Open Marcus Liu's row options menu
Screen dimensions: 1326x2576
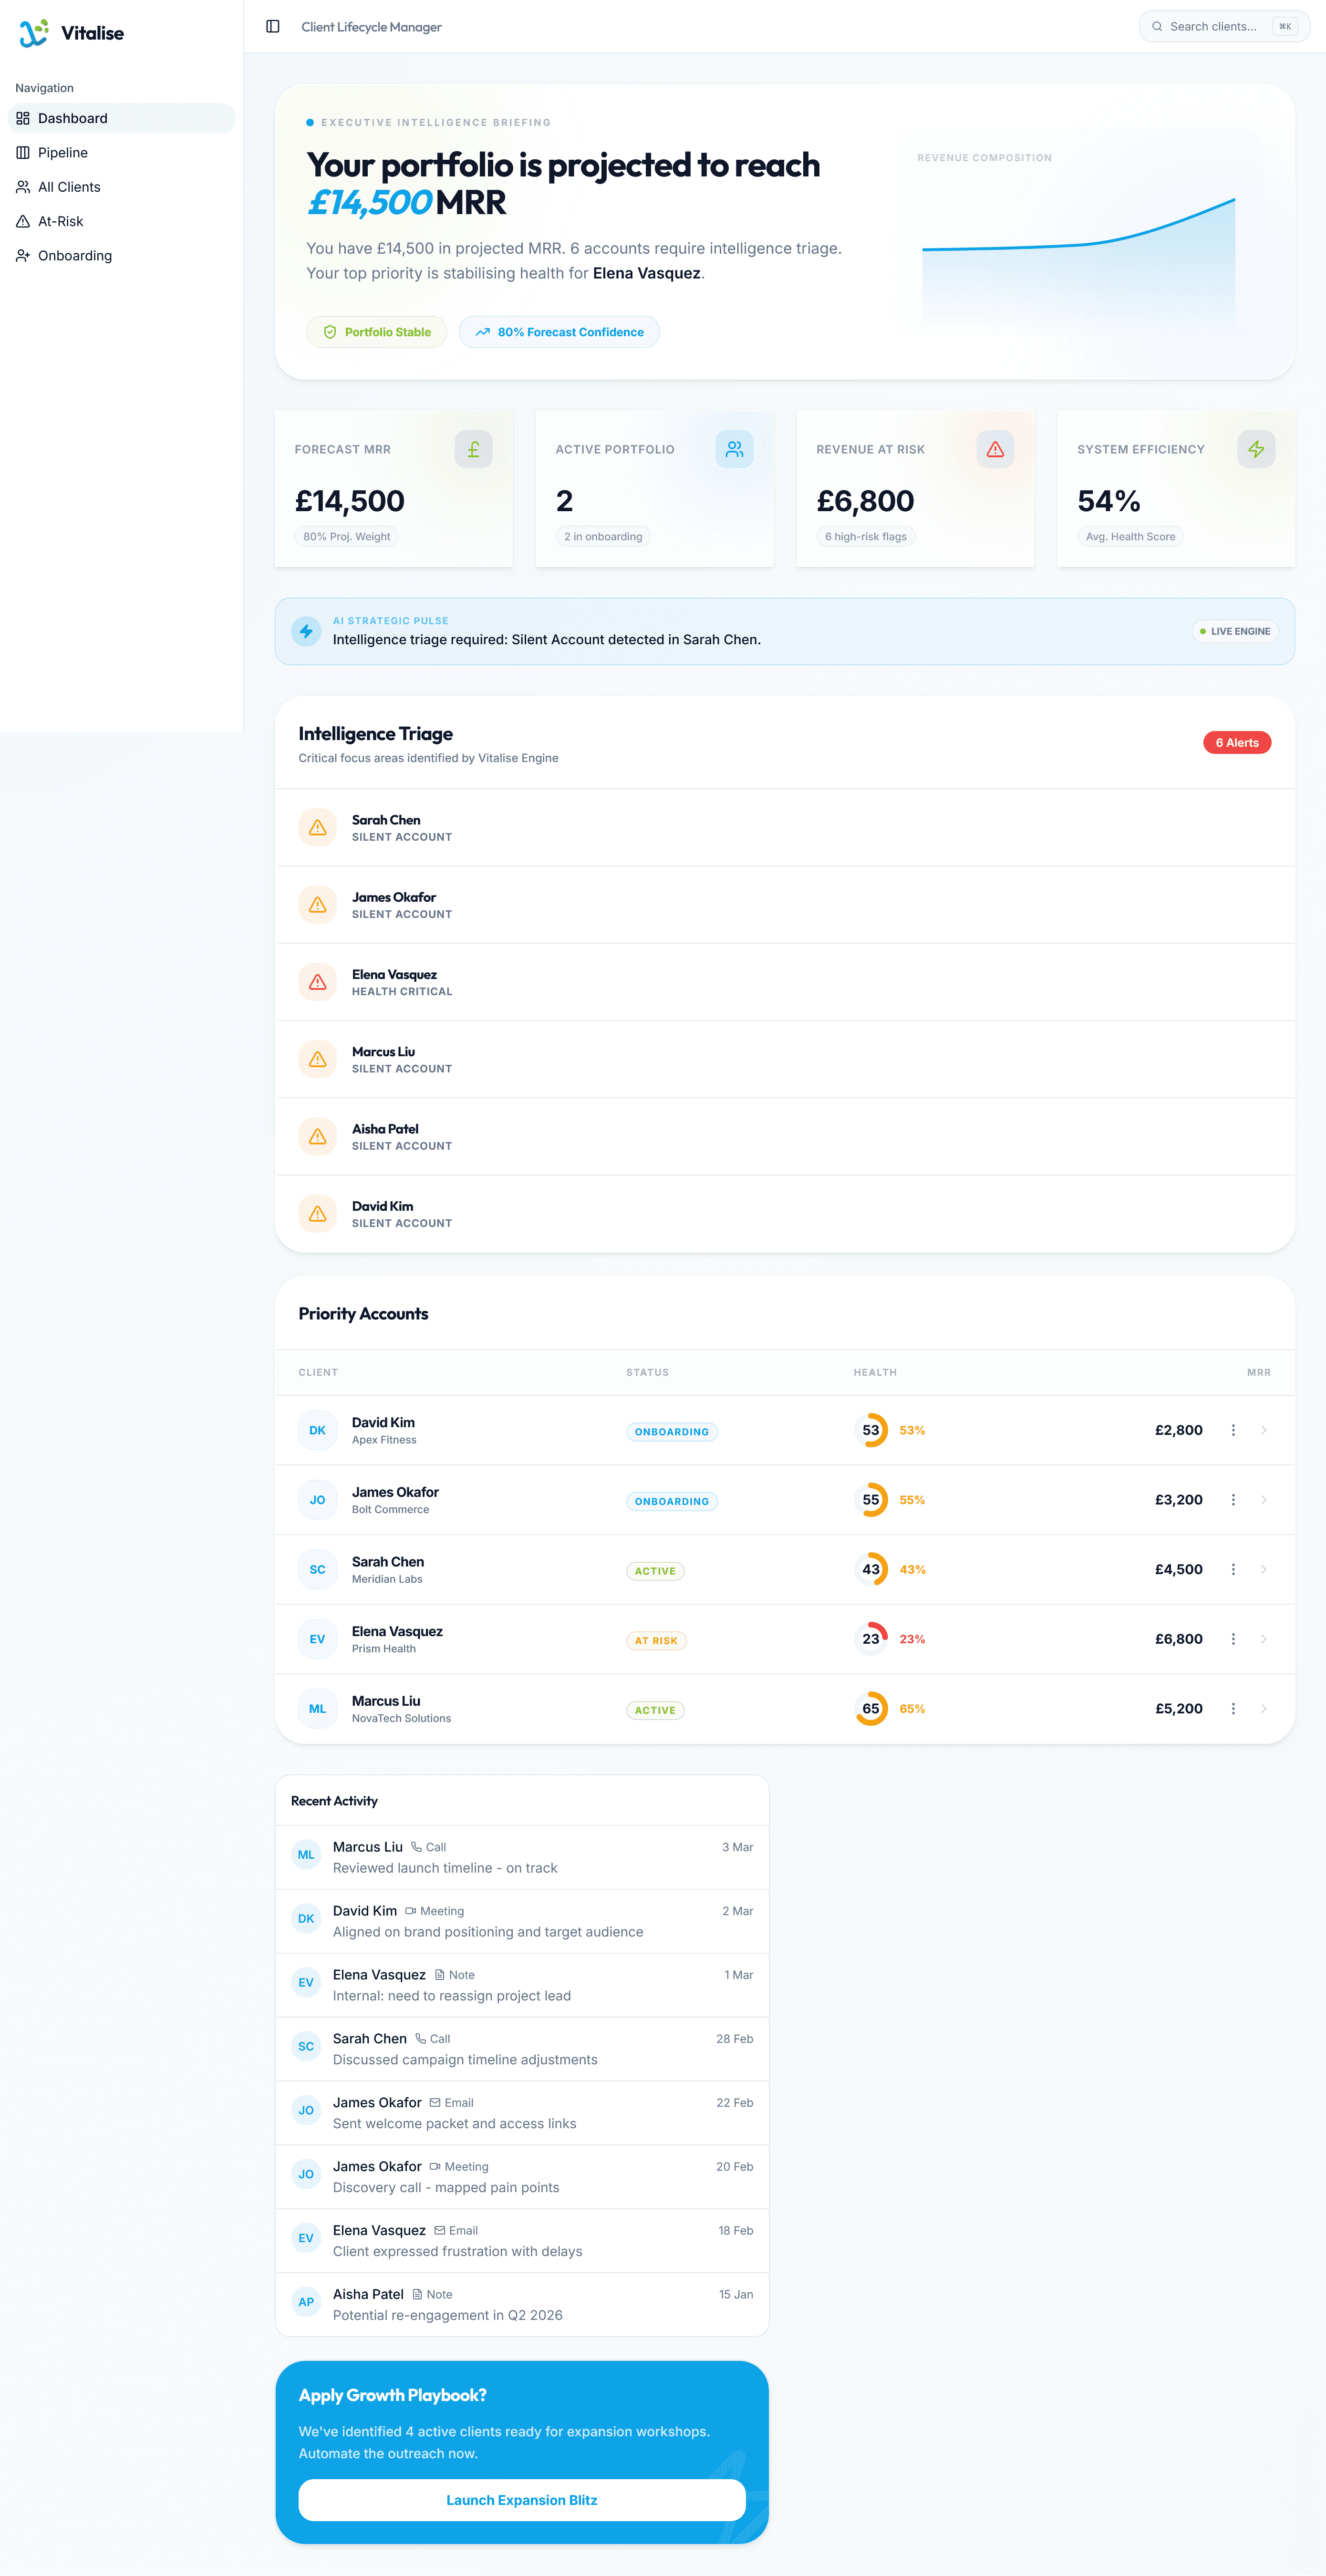(x=1233, y=1709)
